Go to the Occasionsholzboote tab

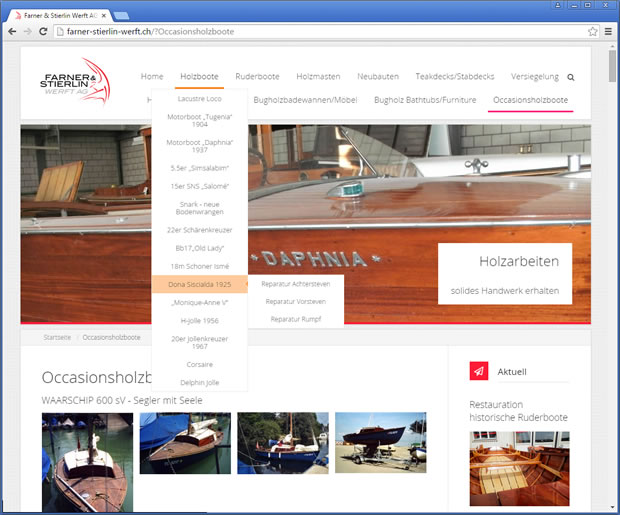tap(530, 101)
